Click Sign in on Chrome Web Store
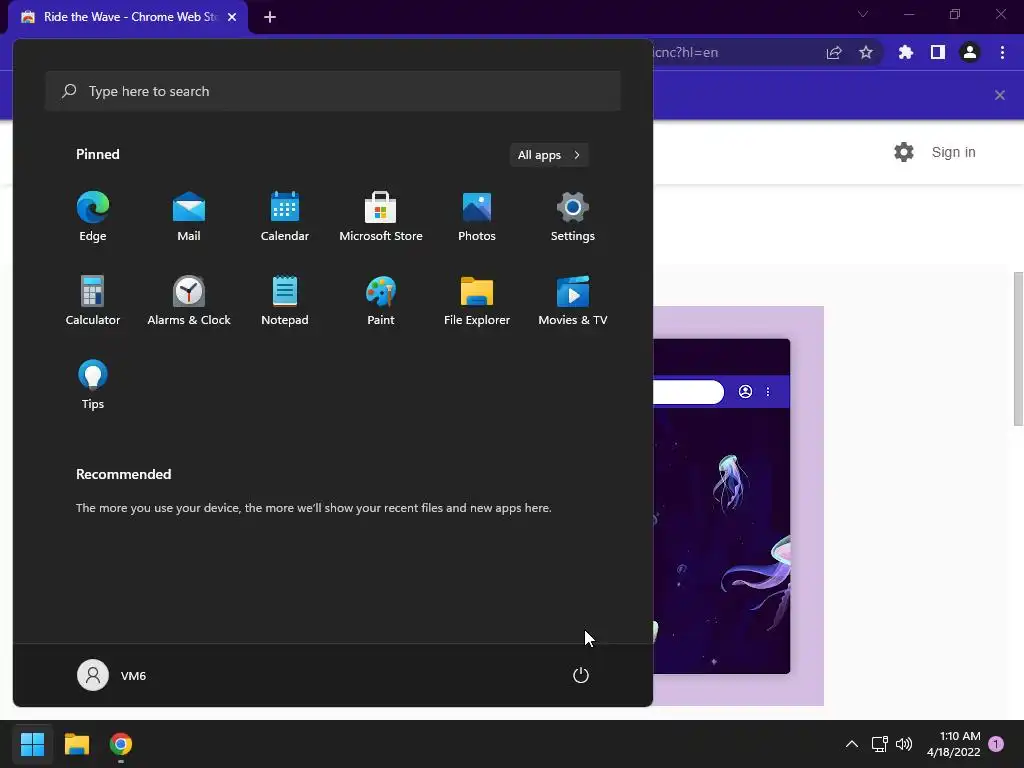1024x768 pixels. (953, 152)
